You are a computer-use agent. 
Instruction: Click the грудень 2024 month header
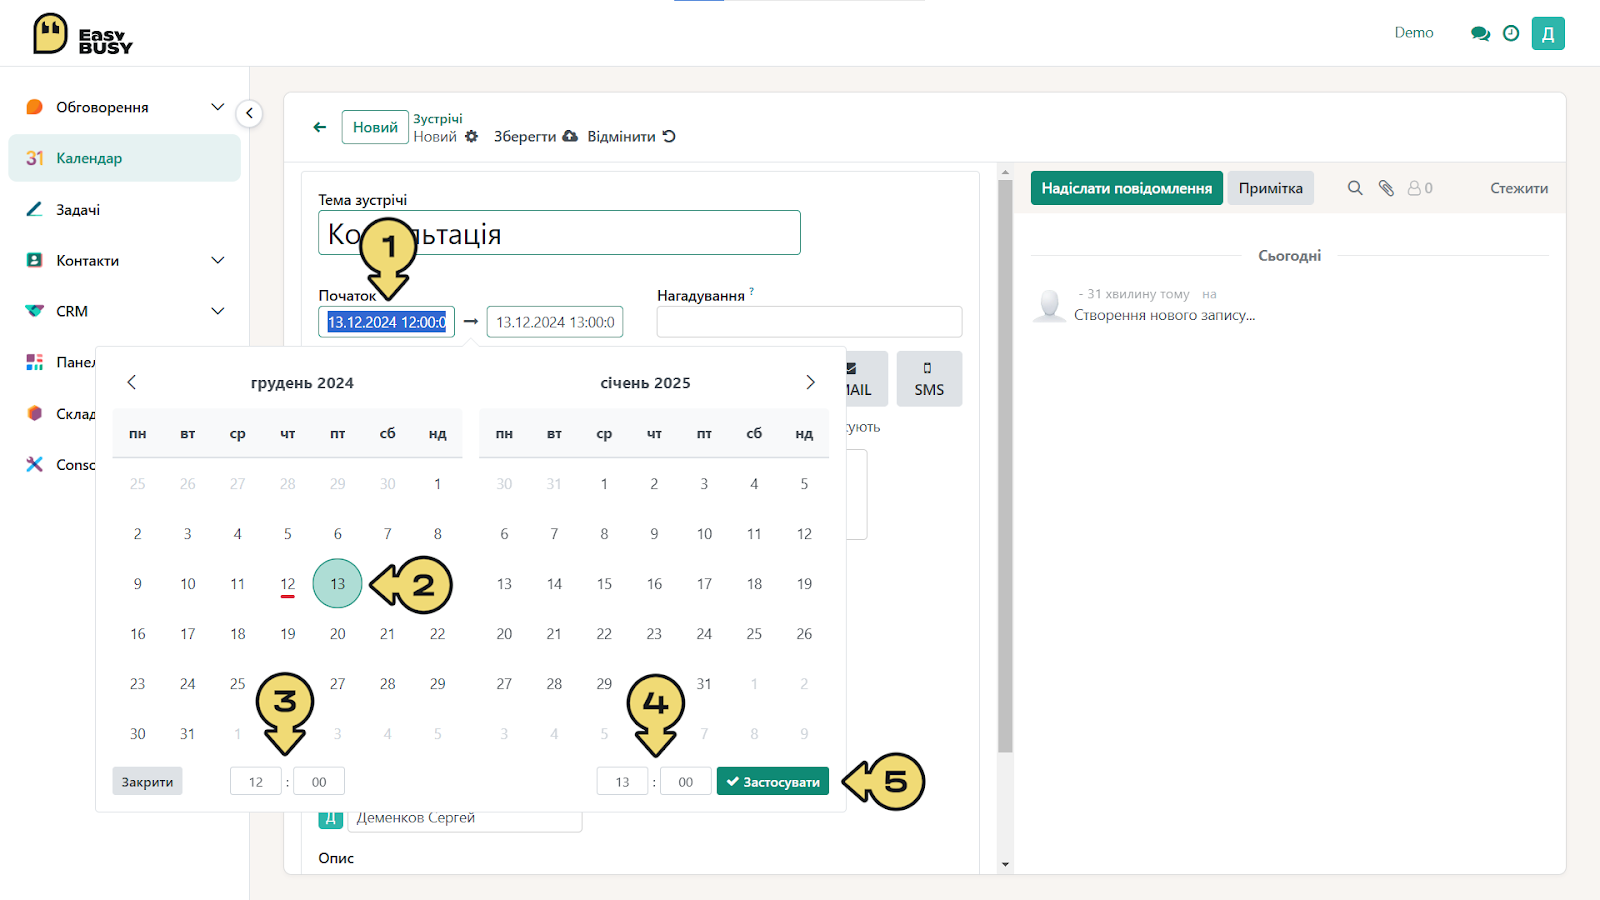coord(302,382)
